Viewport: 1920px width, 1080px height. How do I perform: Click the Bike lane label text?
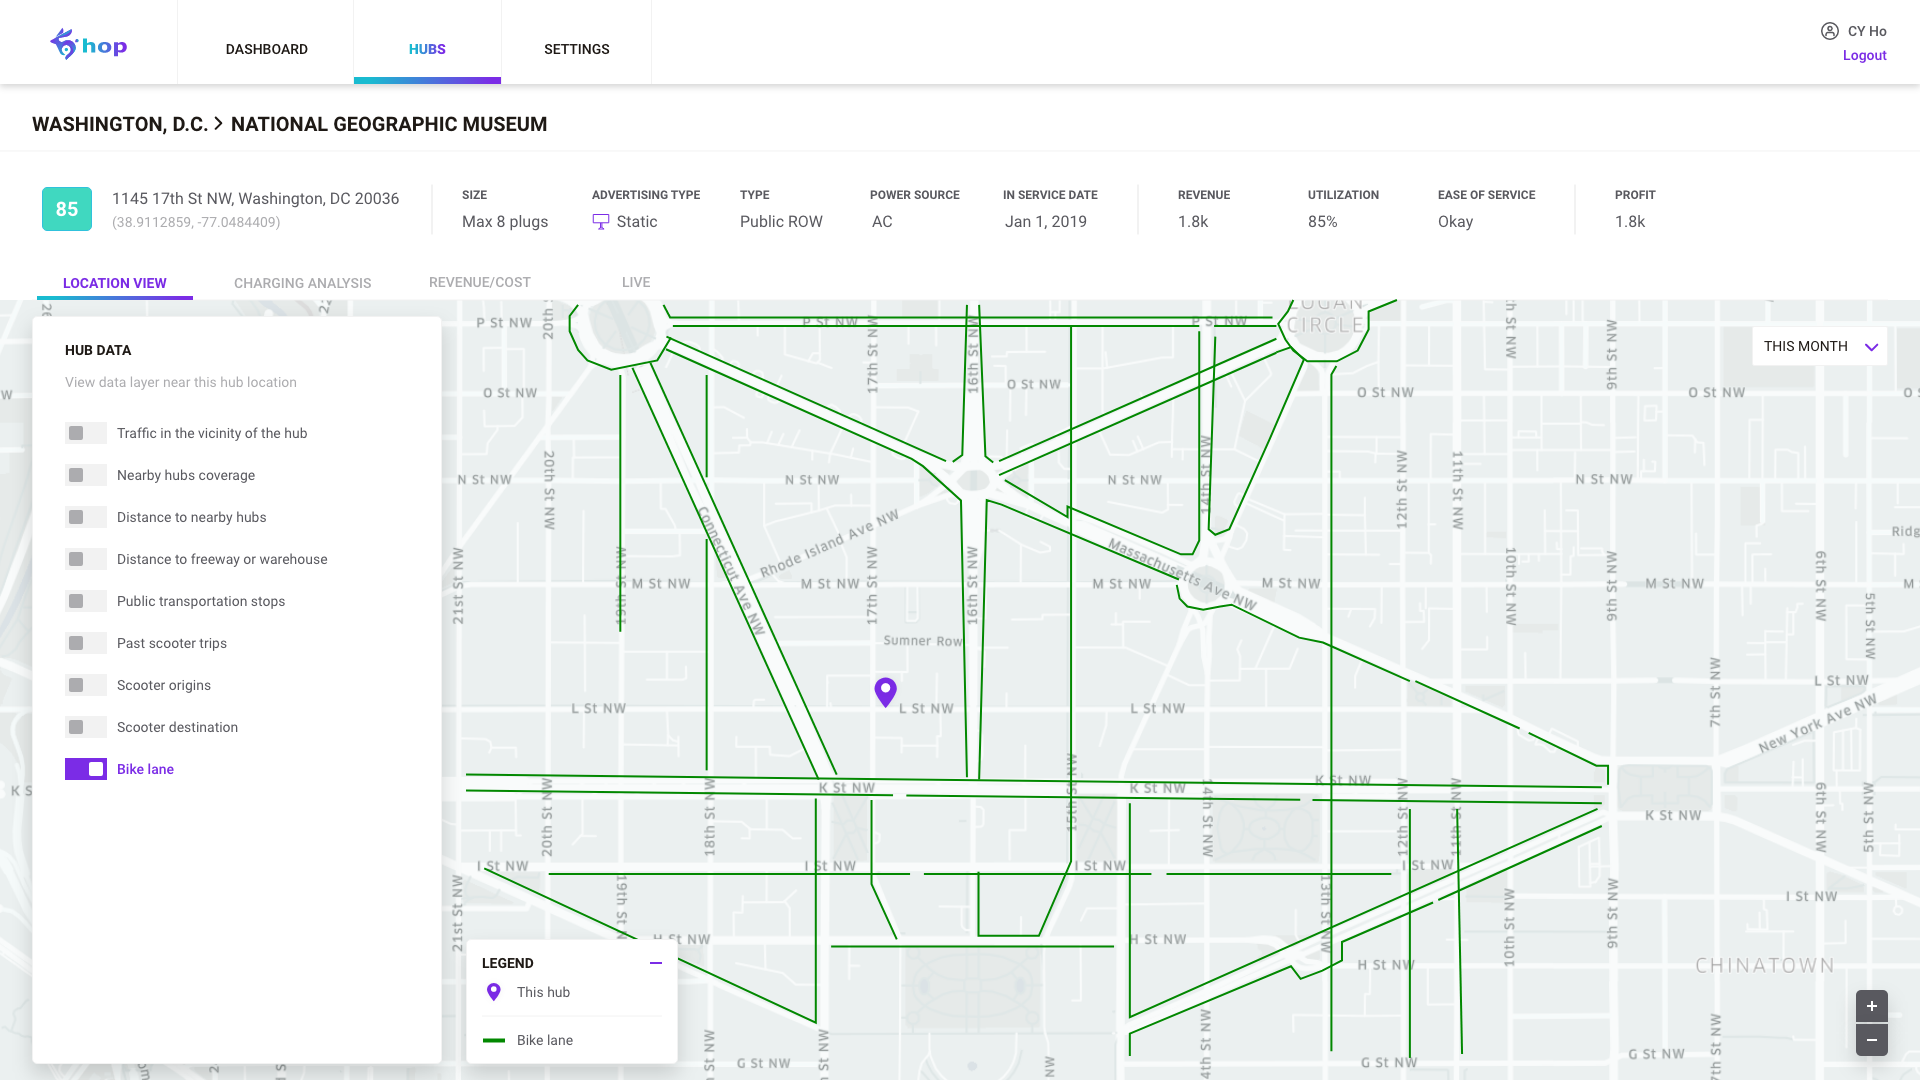pos(145,769)
